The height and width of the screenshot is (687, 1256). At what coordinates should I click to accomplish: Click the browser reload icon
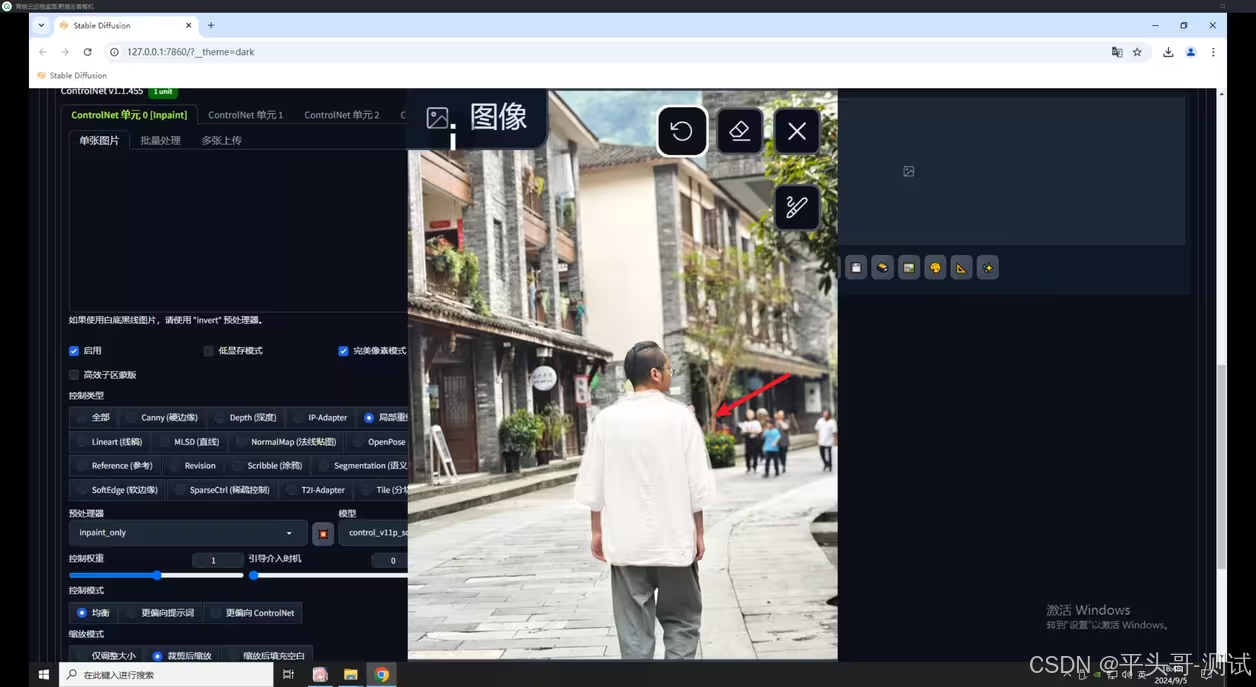87,52
